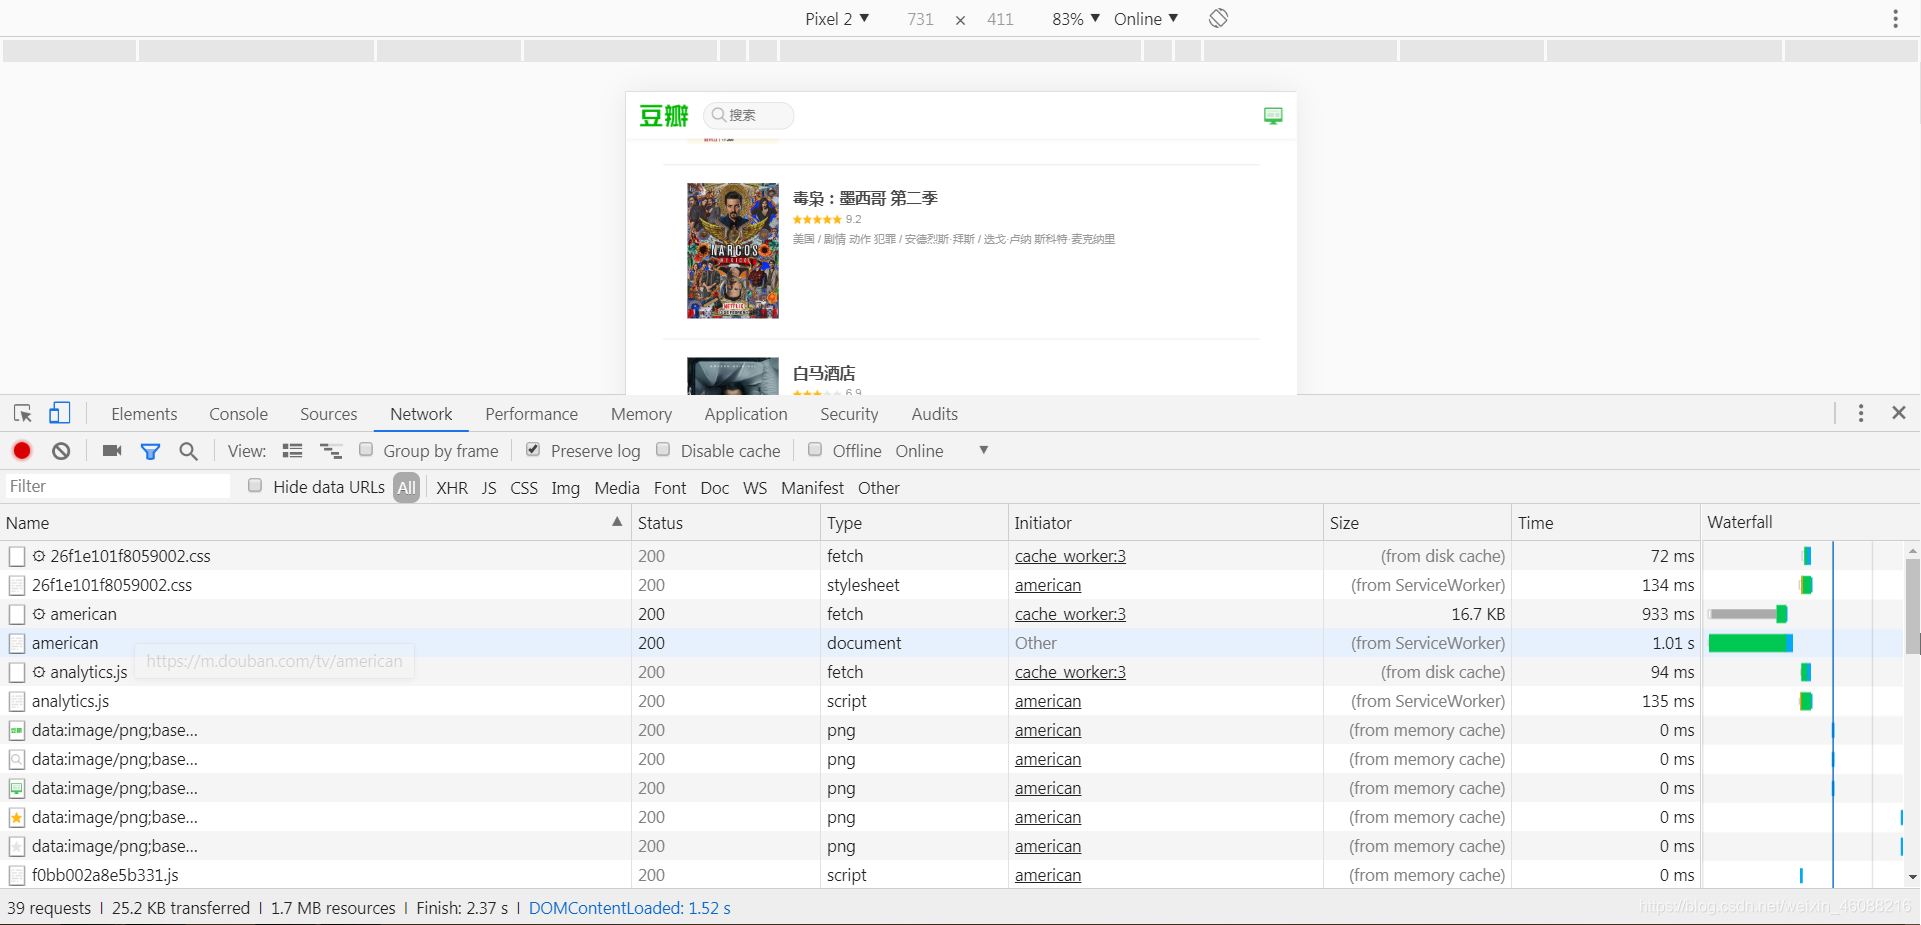Viewport: 1921px width, 925px height.
Task: Open the Pixel 2 device dropdown
Action: (837, 18)
